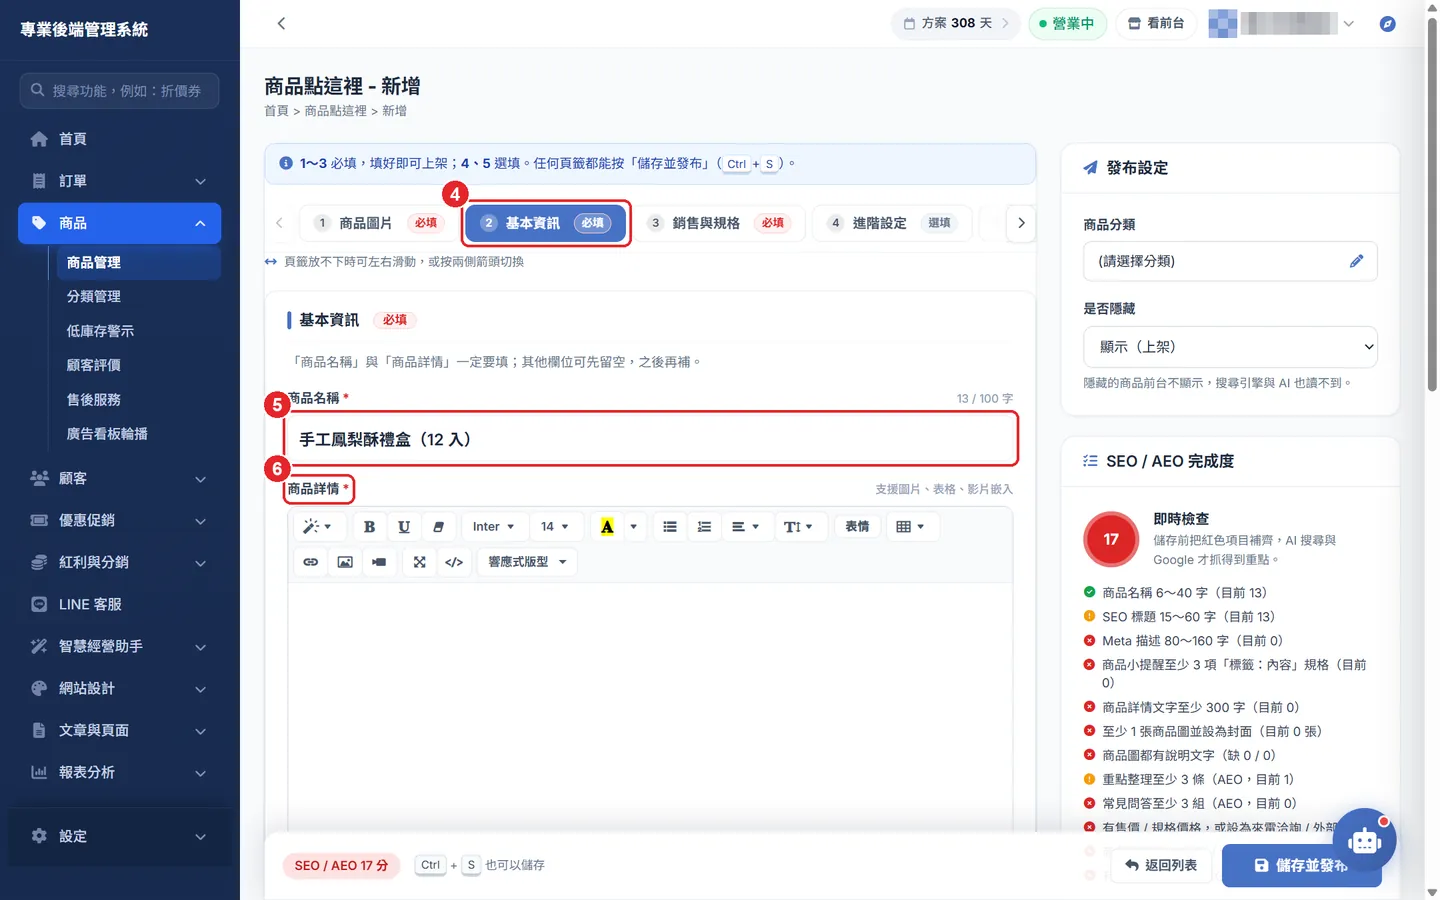Screen dimensions: 1440x900
Task: Click the 返回列表 button
Action: coord(1161,865)
